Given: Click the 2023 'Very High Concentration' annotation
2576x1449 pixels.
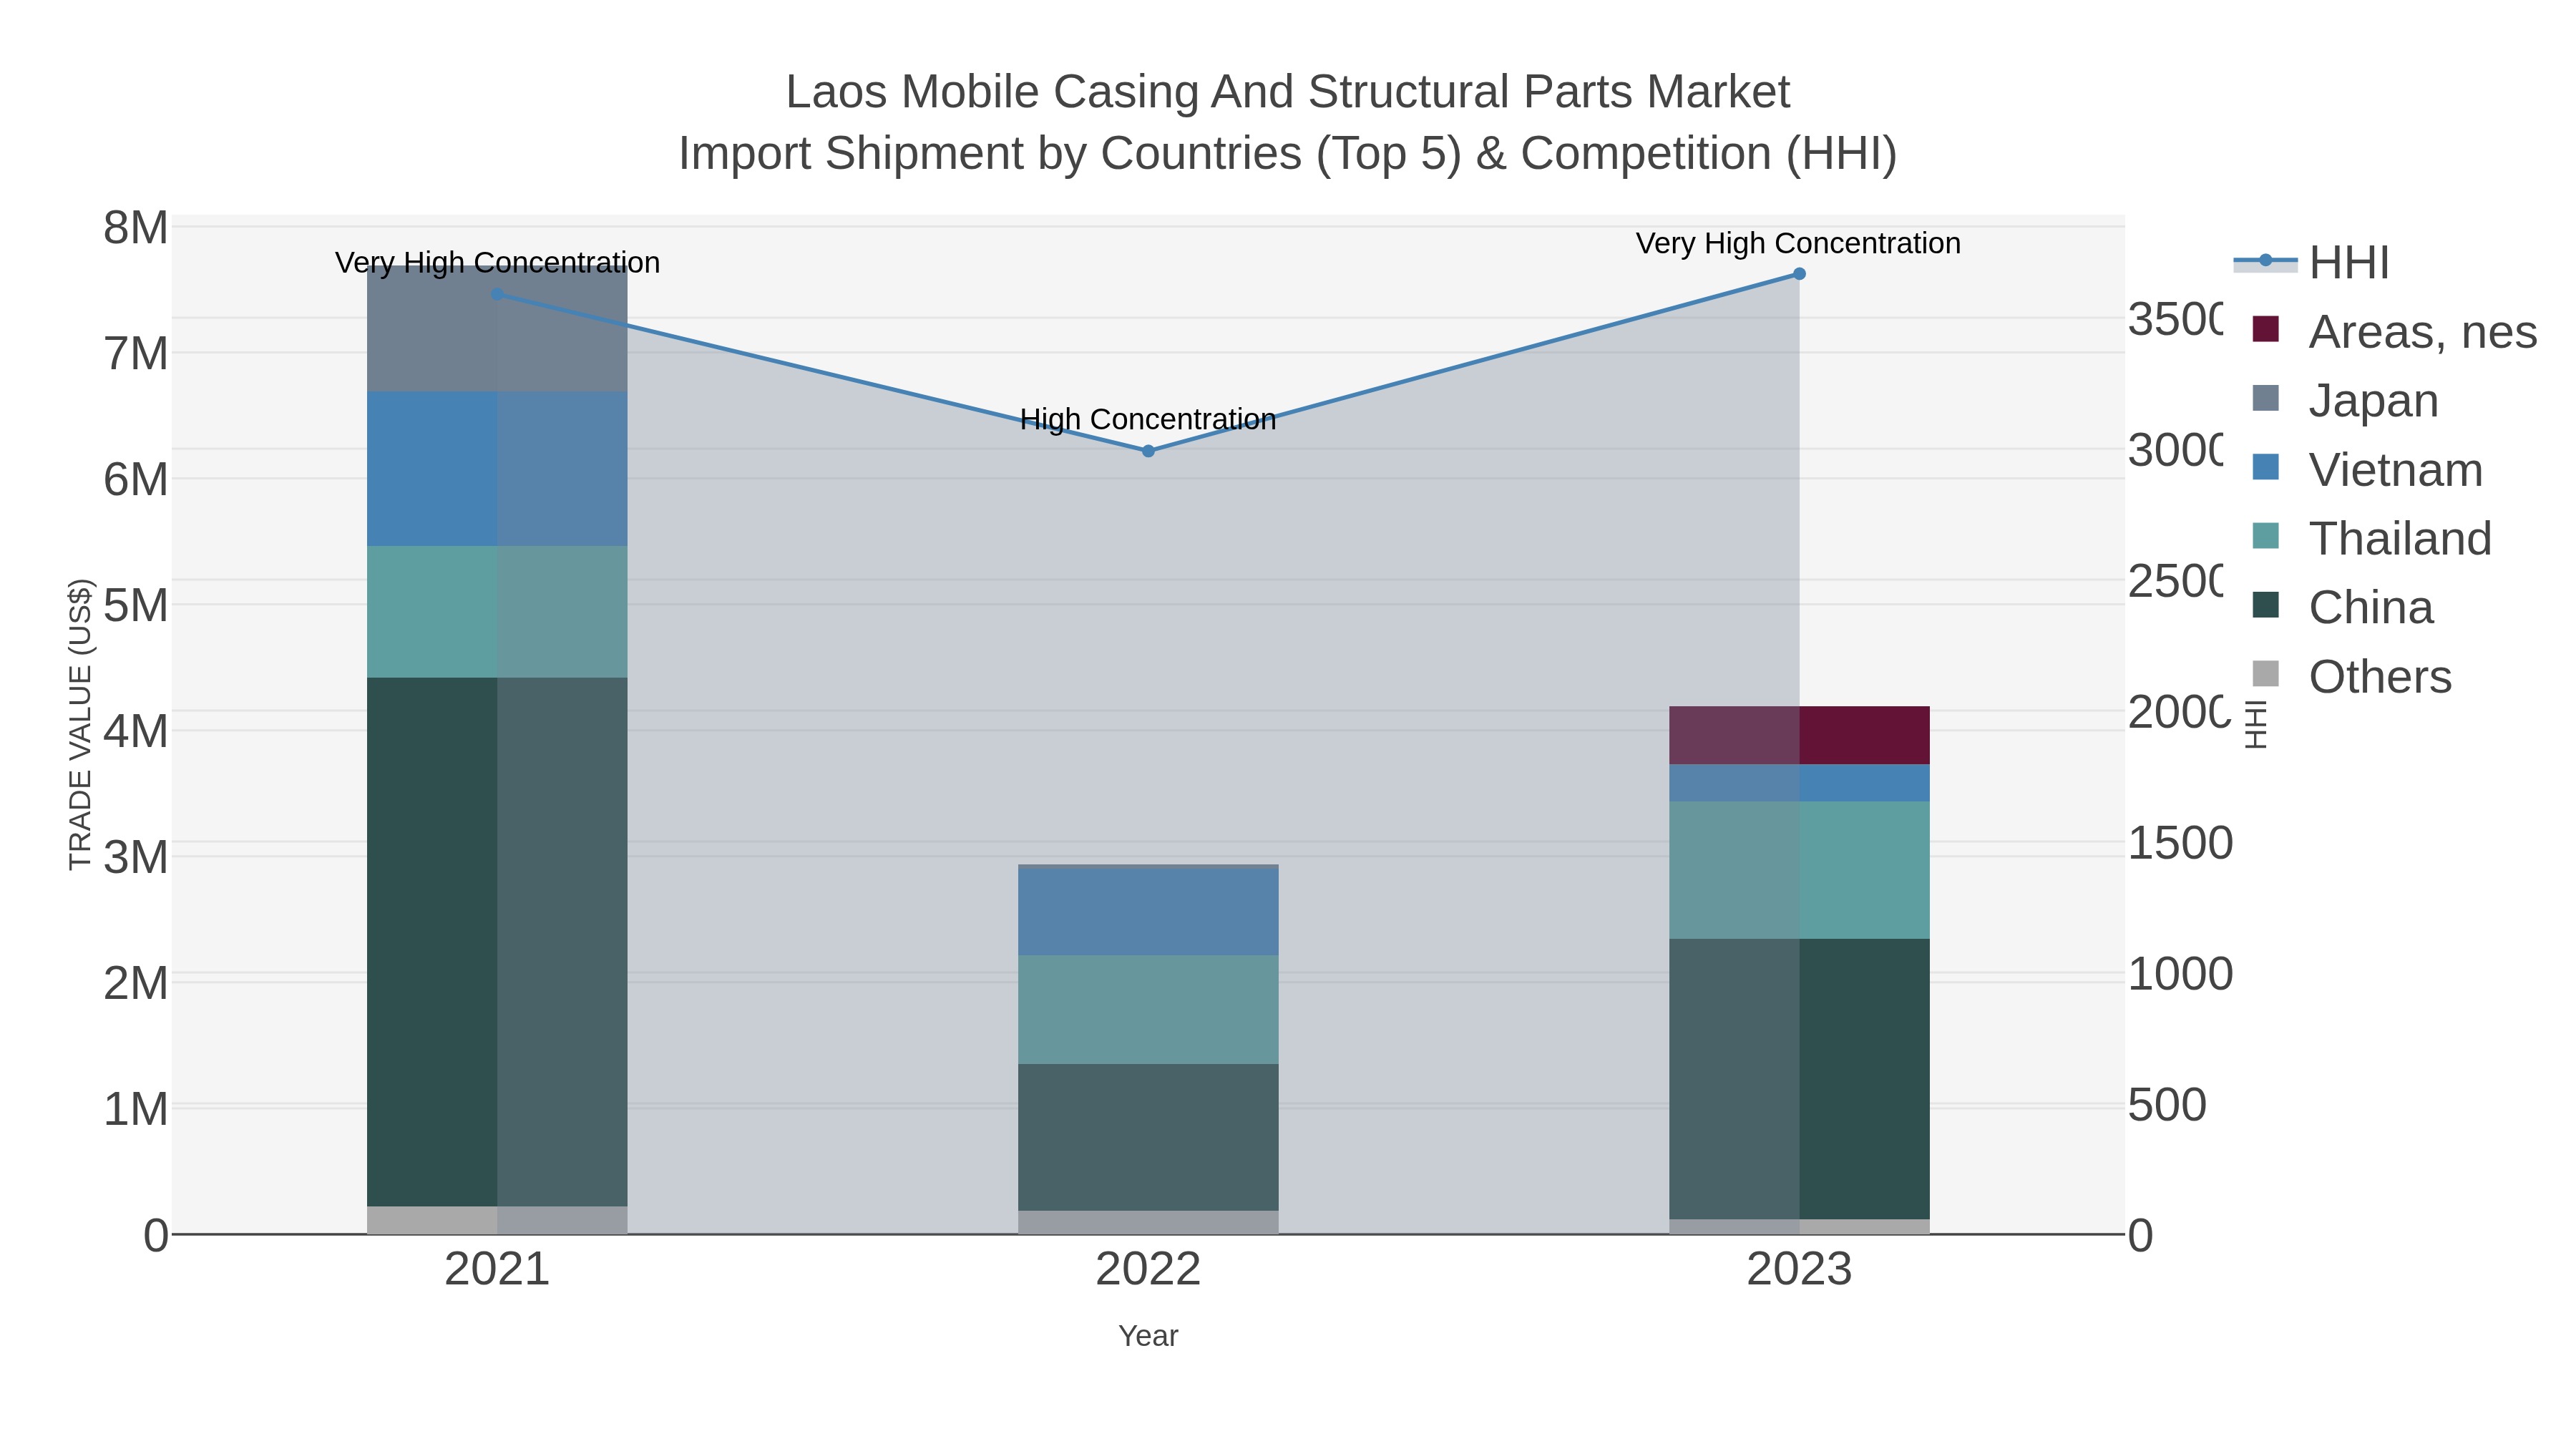Looking at the screenshot, I should tap(1798, 243).
